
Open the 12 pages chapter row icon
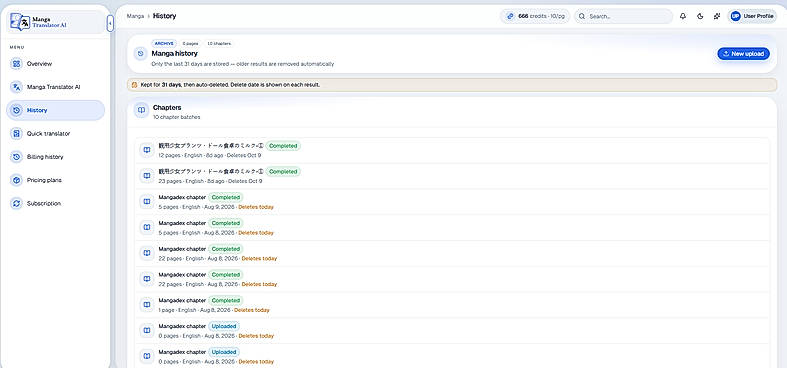(147, 150)
